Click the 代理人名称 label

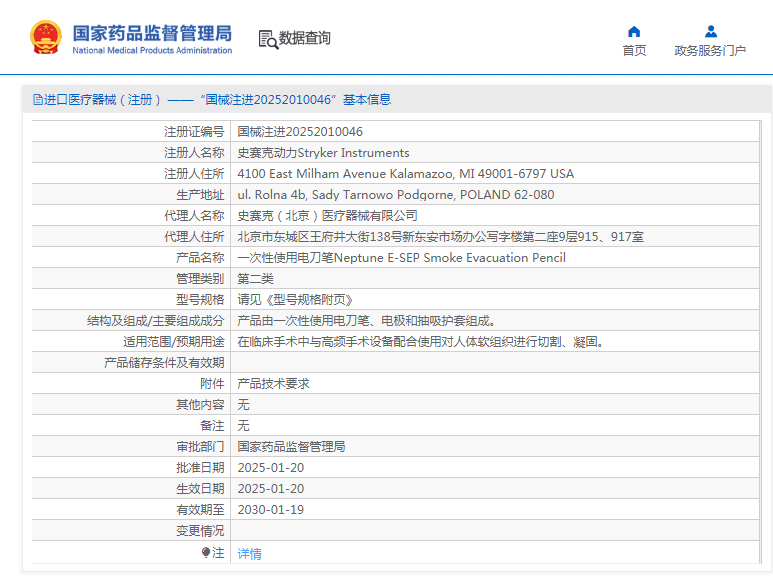[x=194, y=216]
